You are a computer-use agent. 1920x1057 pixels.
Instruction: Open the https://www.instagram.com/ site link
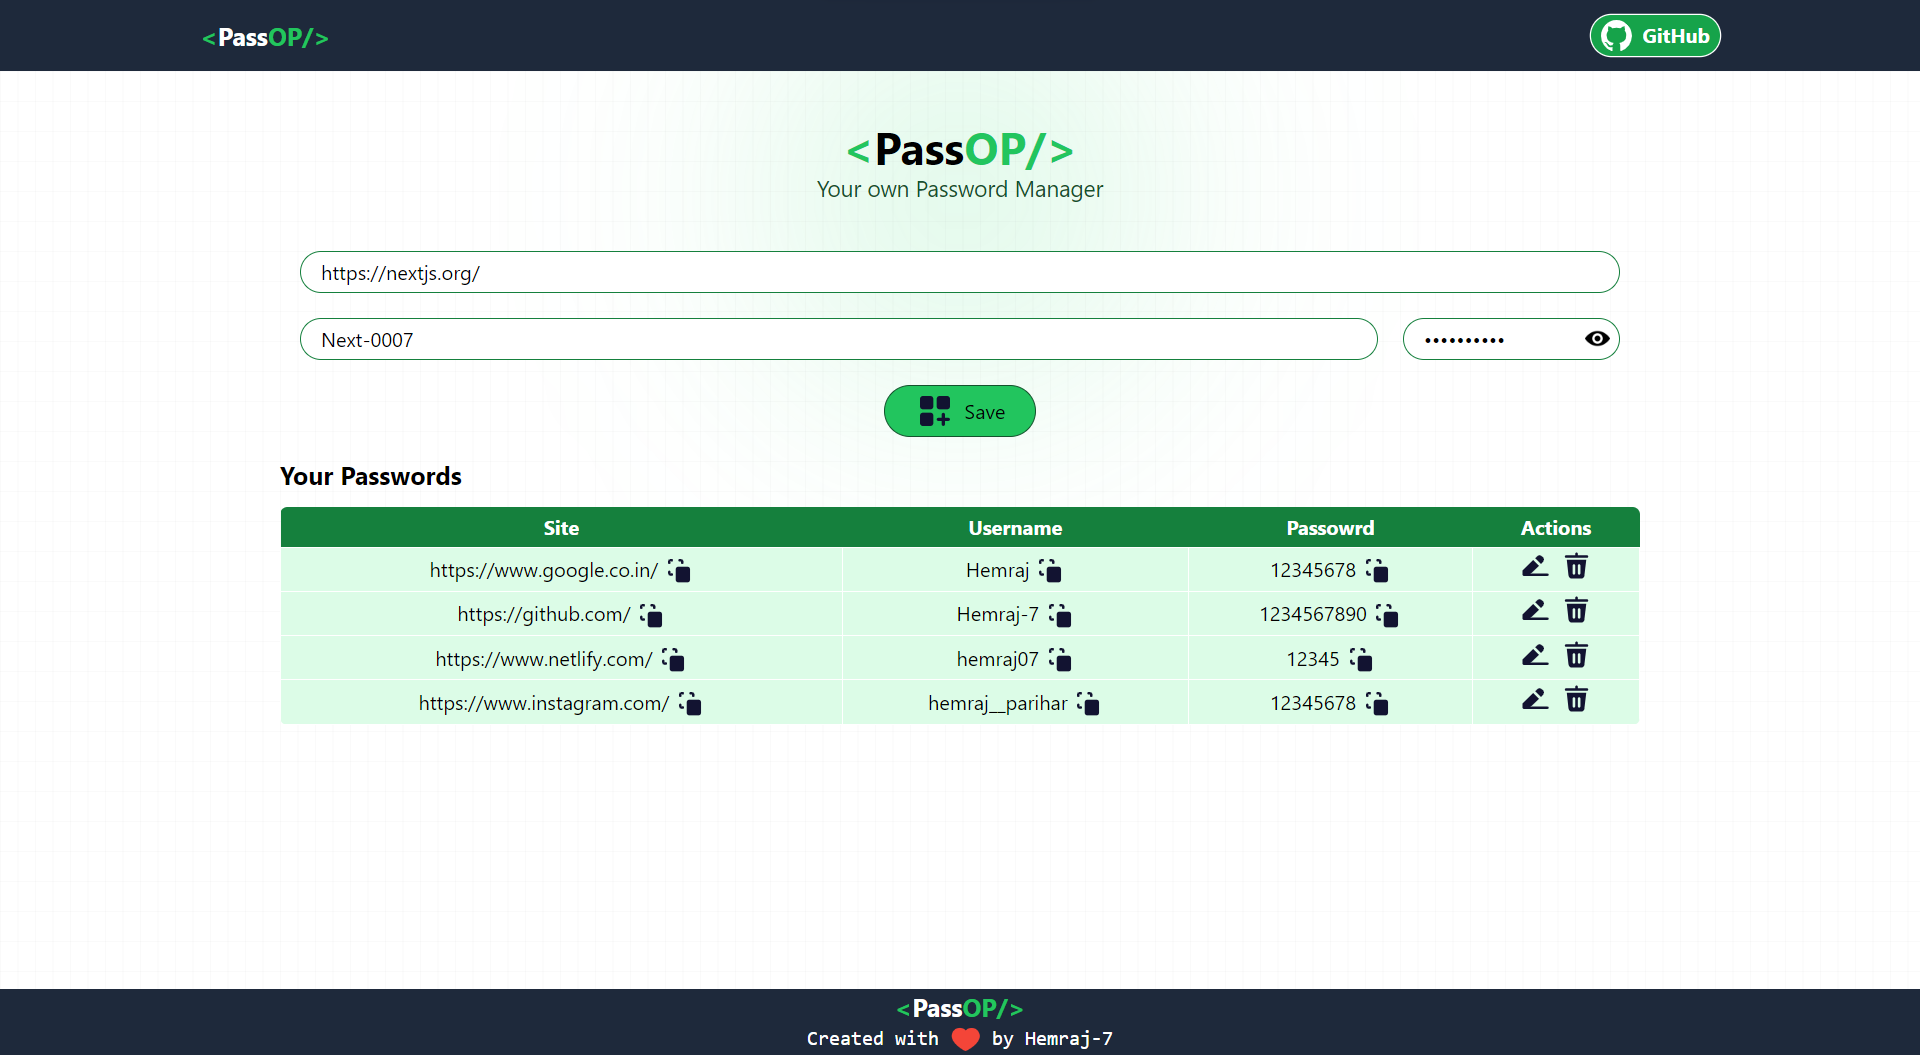[x=544, y=703]
